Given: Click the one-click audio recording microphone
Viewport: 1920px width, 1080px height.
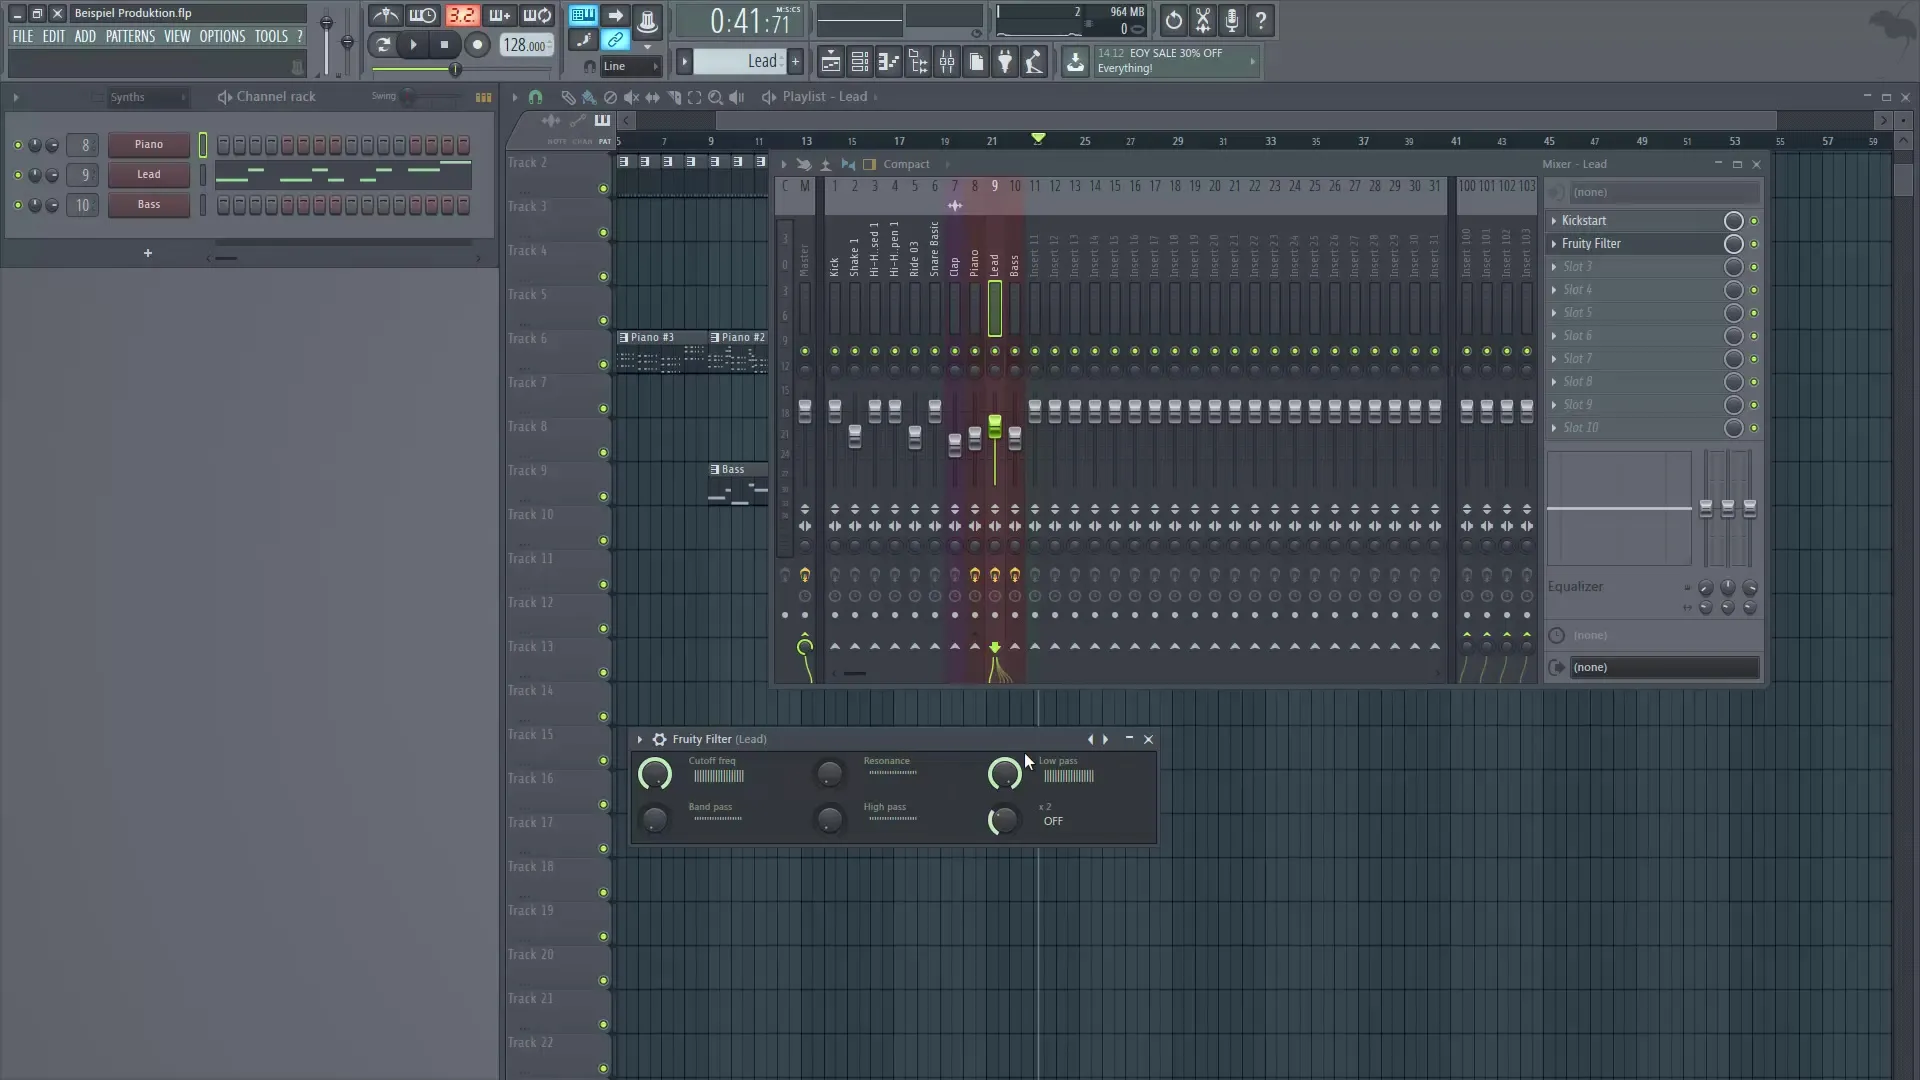Looking at the screenshot, I should pyautogui.click(x=1232, y=20).
